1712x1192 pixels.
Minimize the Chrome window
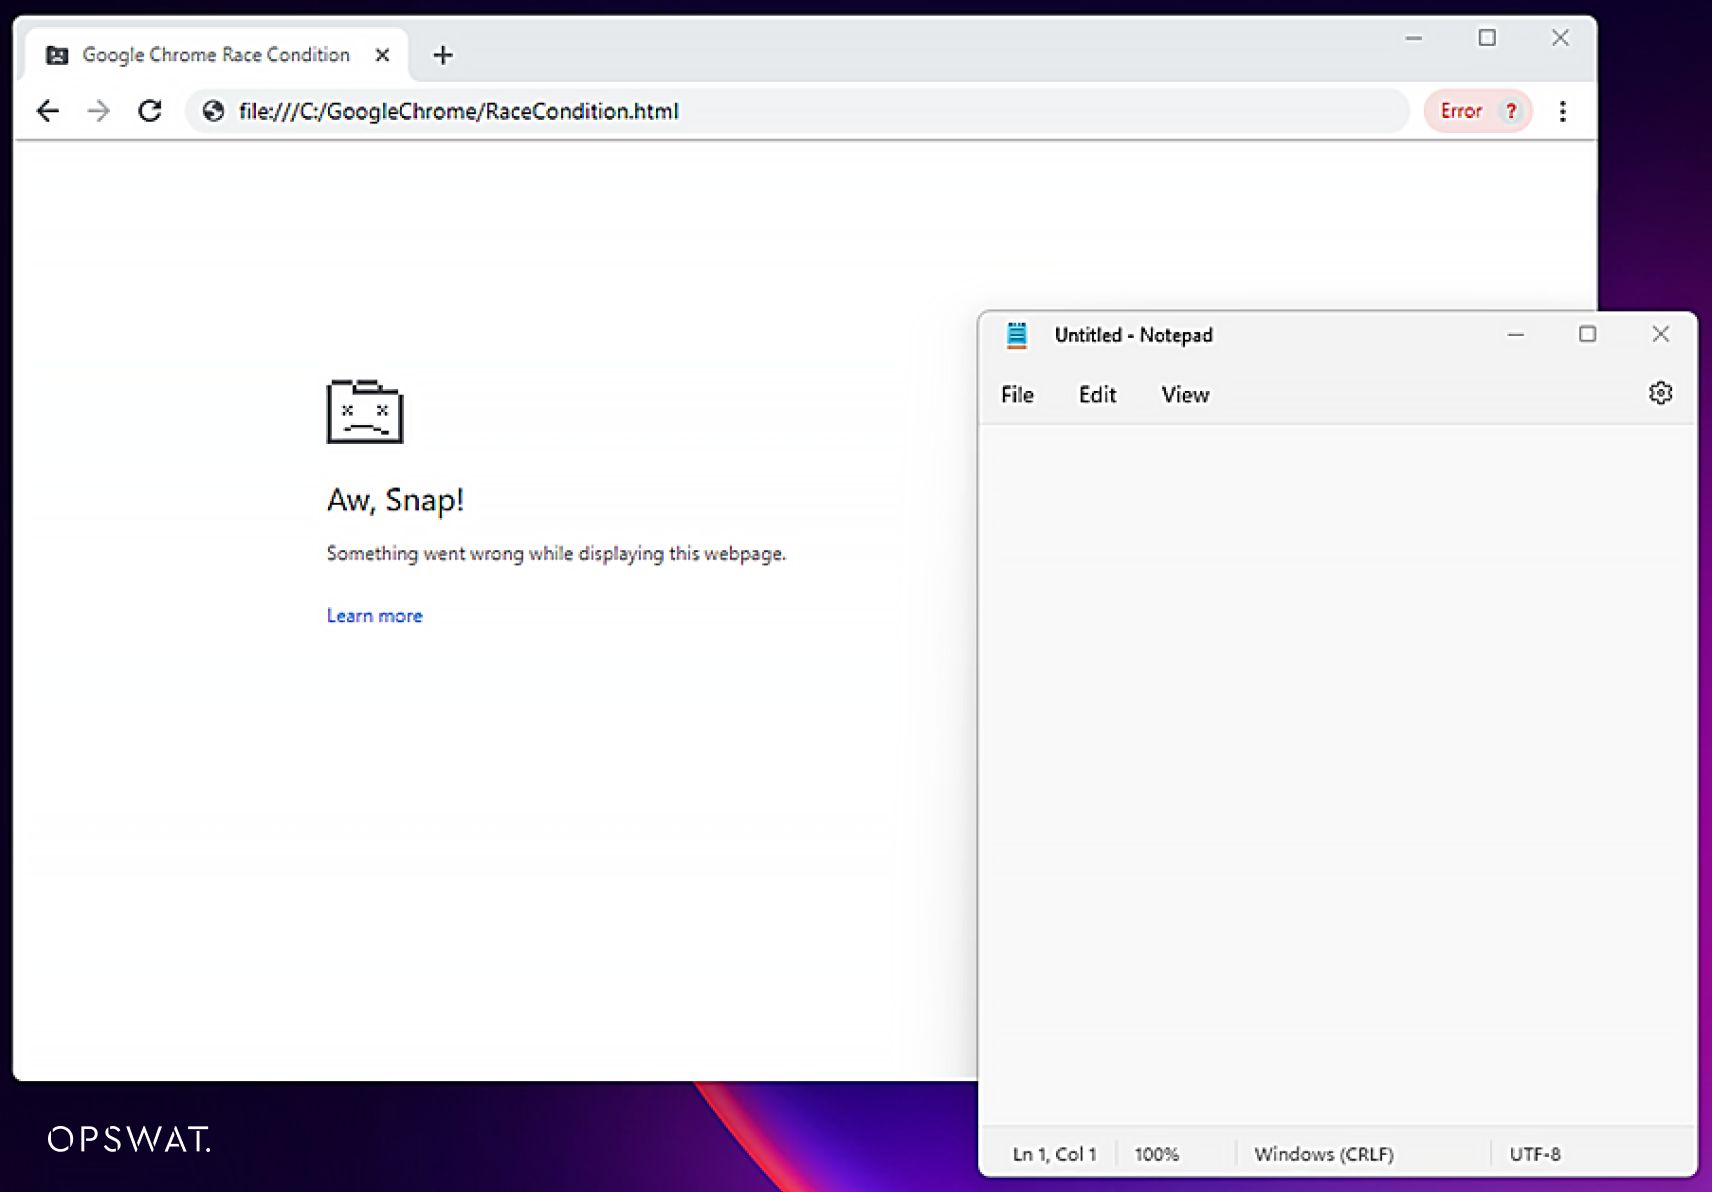point(1413,38)
